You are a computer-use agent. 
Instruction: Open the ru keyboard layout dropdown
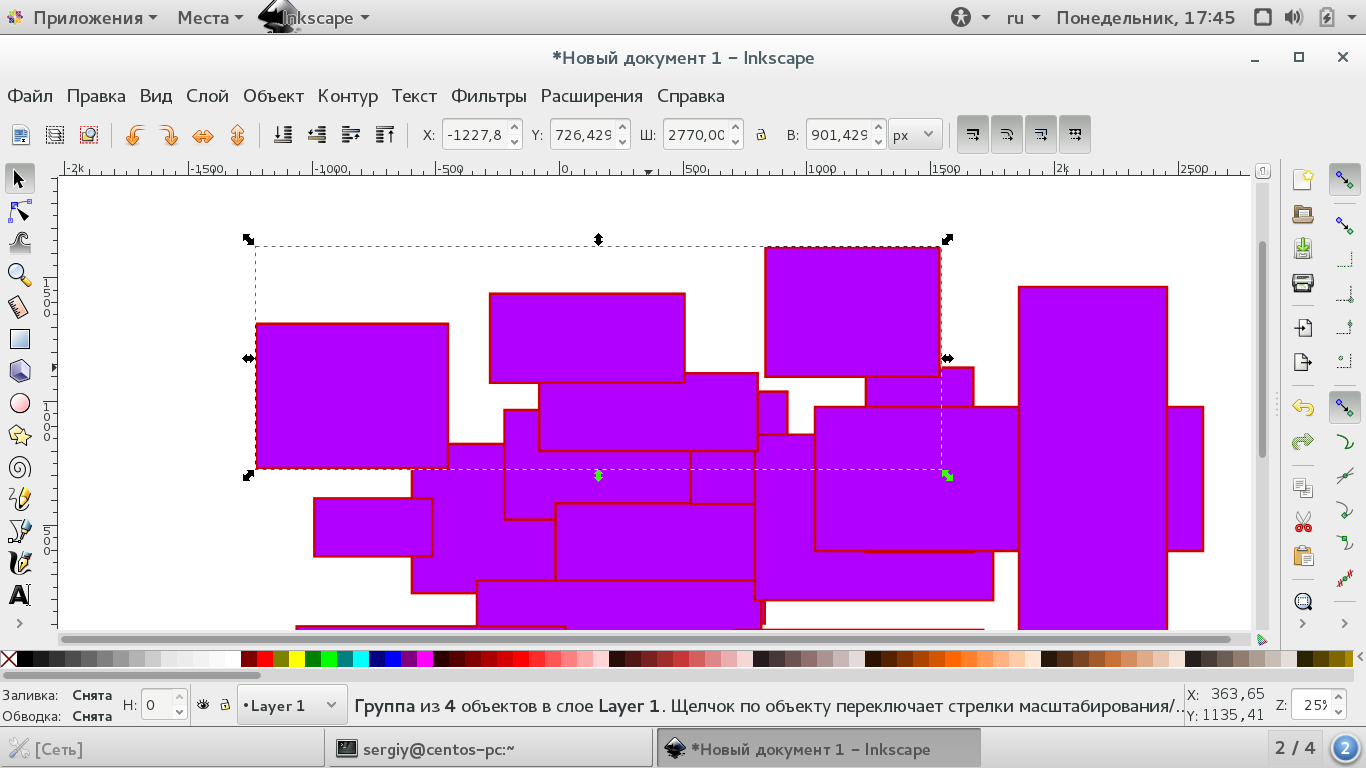point(1023,17)
